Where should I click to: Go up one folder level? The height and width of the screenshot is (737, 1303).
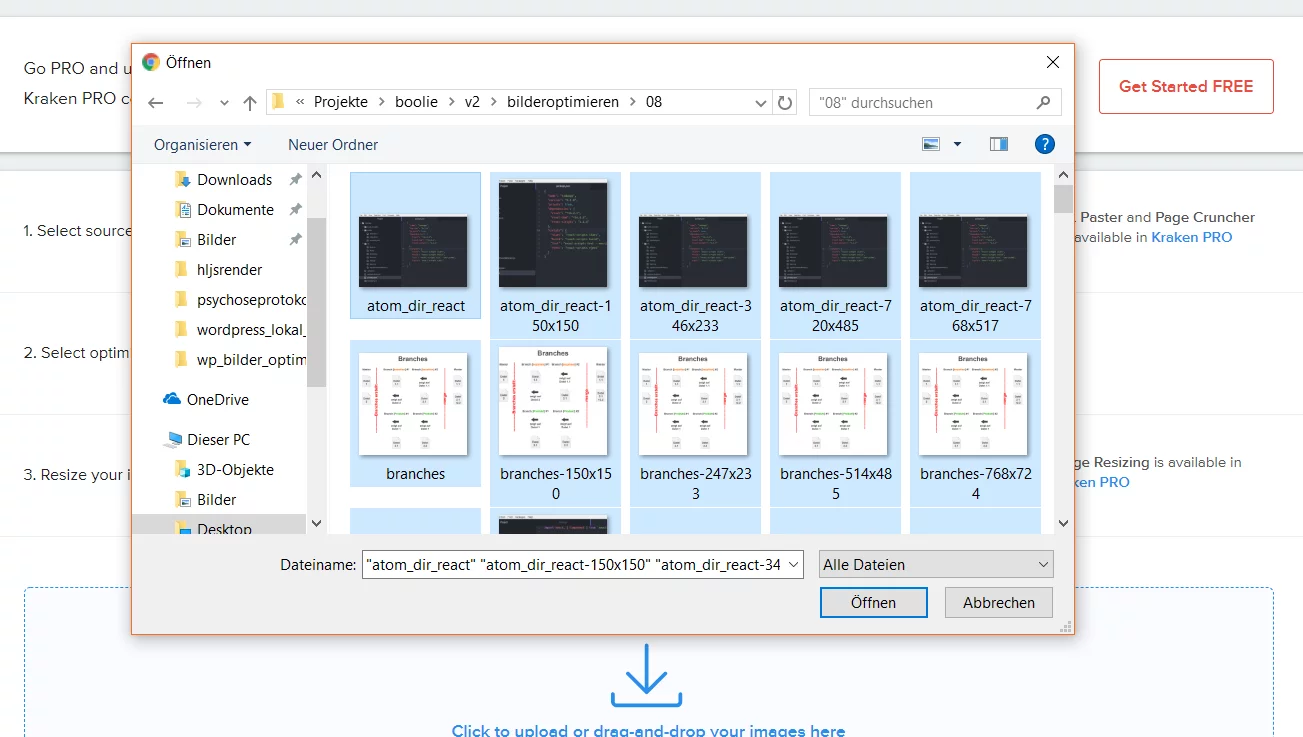[x=250, y=102]
